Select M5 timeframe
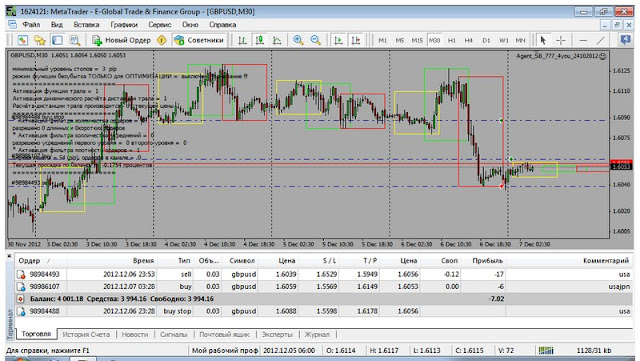The width and height of the screenshot is (640, 361). tap(399, 40)
